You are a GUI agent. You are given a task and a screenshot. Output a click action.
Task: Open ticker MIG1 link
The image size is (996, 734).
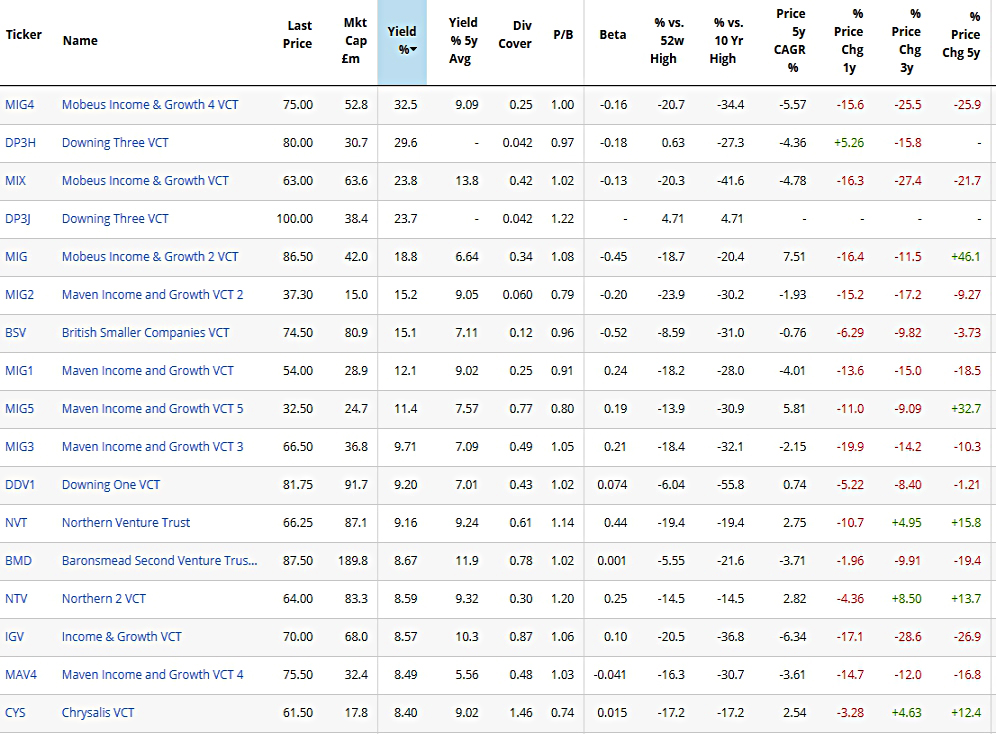[x=19, y=371]
